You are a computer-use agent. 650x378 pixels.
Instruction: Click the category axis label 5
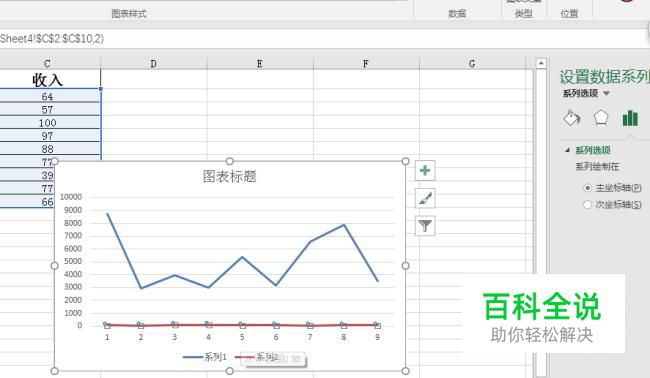click(x=242, y=337)
